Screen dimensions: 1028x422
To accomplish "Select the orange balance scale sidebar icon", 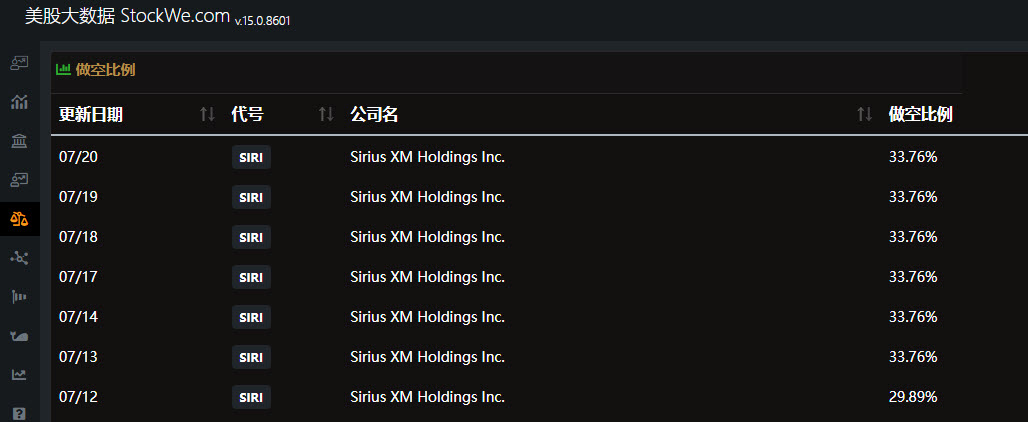I will pyautogui.click(x=20, y=219).
